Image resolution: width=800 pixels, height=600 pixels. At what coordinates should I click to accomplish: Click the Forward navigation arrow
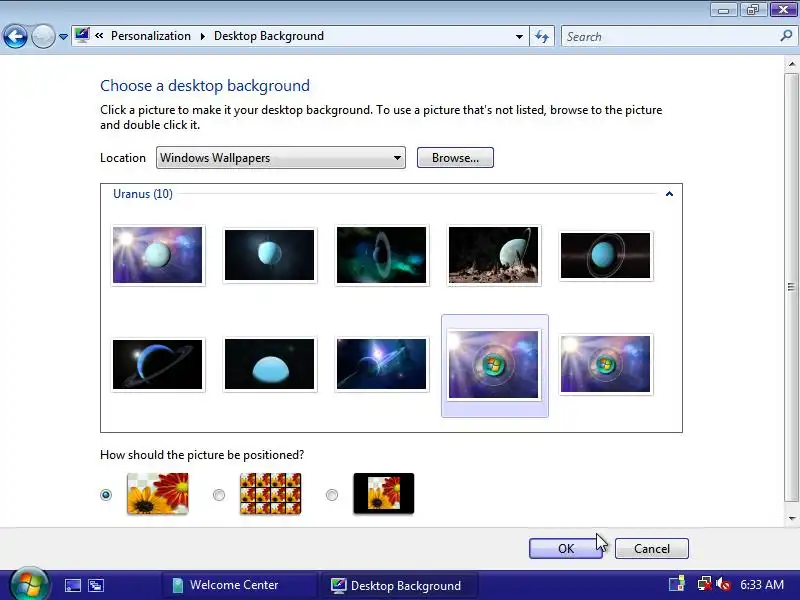(43, 36)
